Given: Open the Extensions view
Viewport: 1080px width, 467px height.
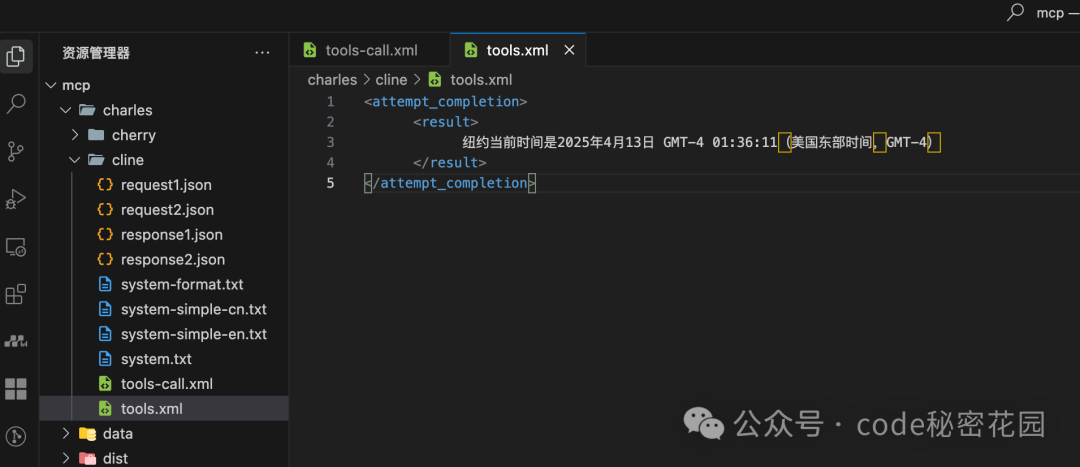Looking at the screenshot, I should point(16,294).
